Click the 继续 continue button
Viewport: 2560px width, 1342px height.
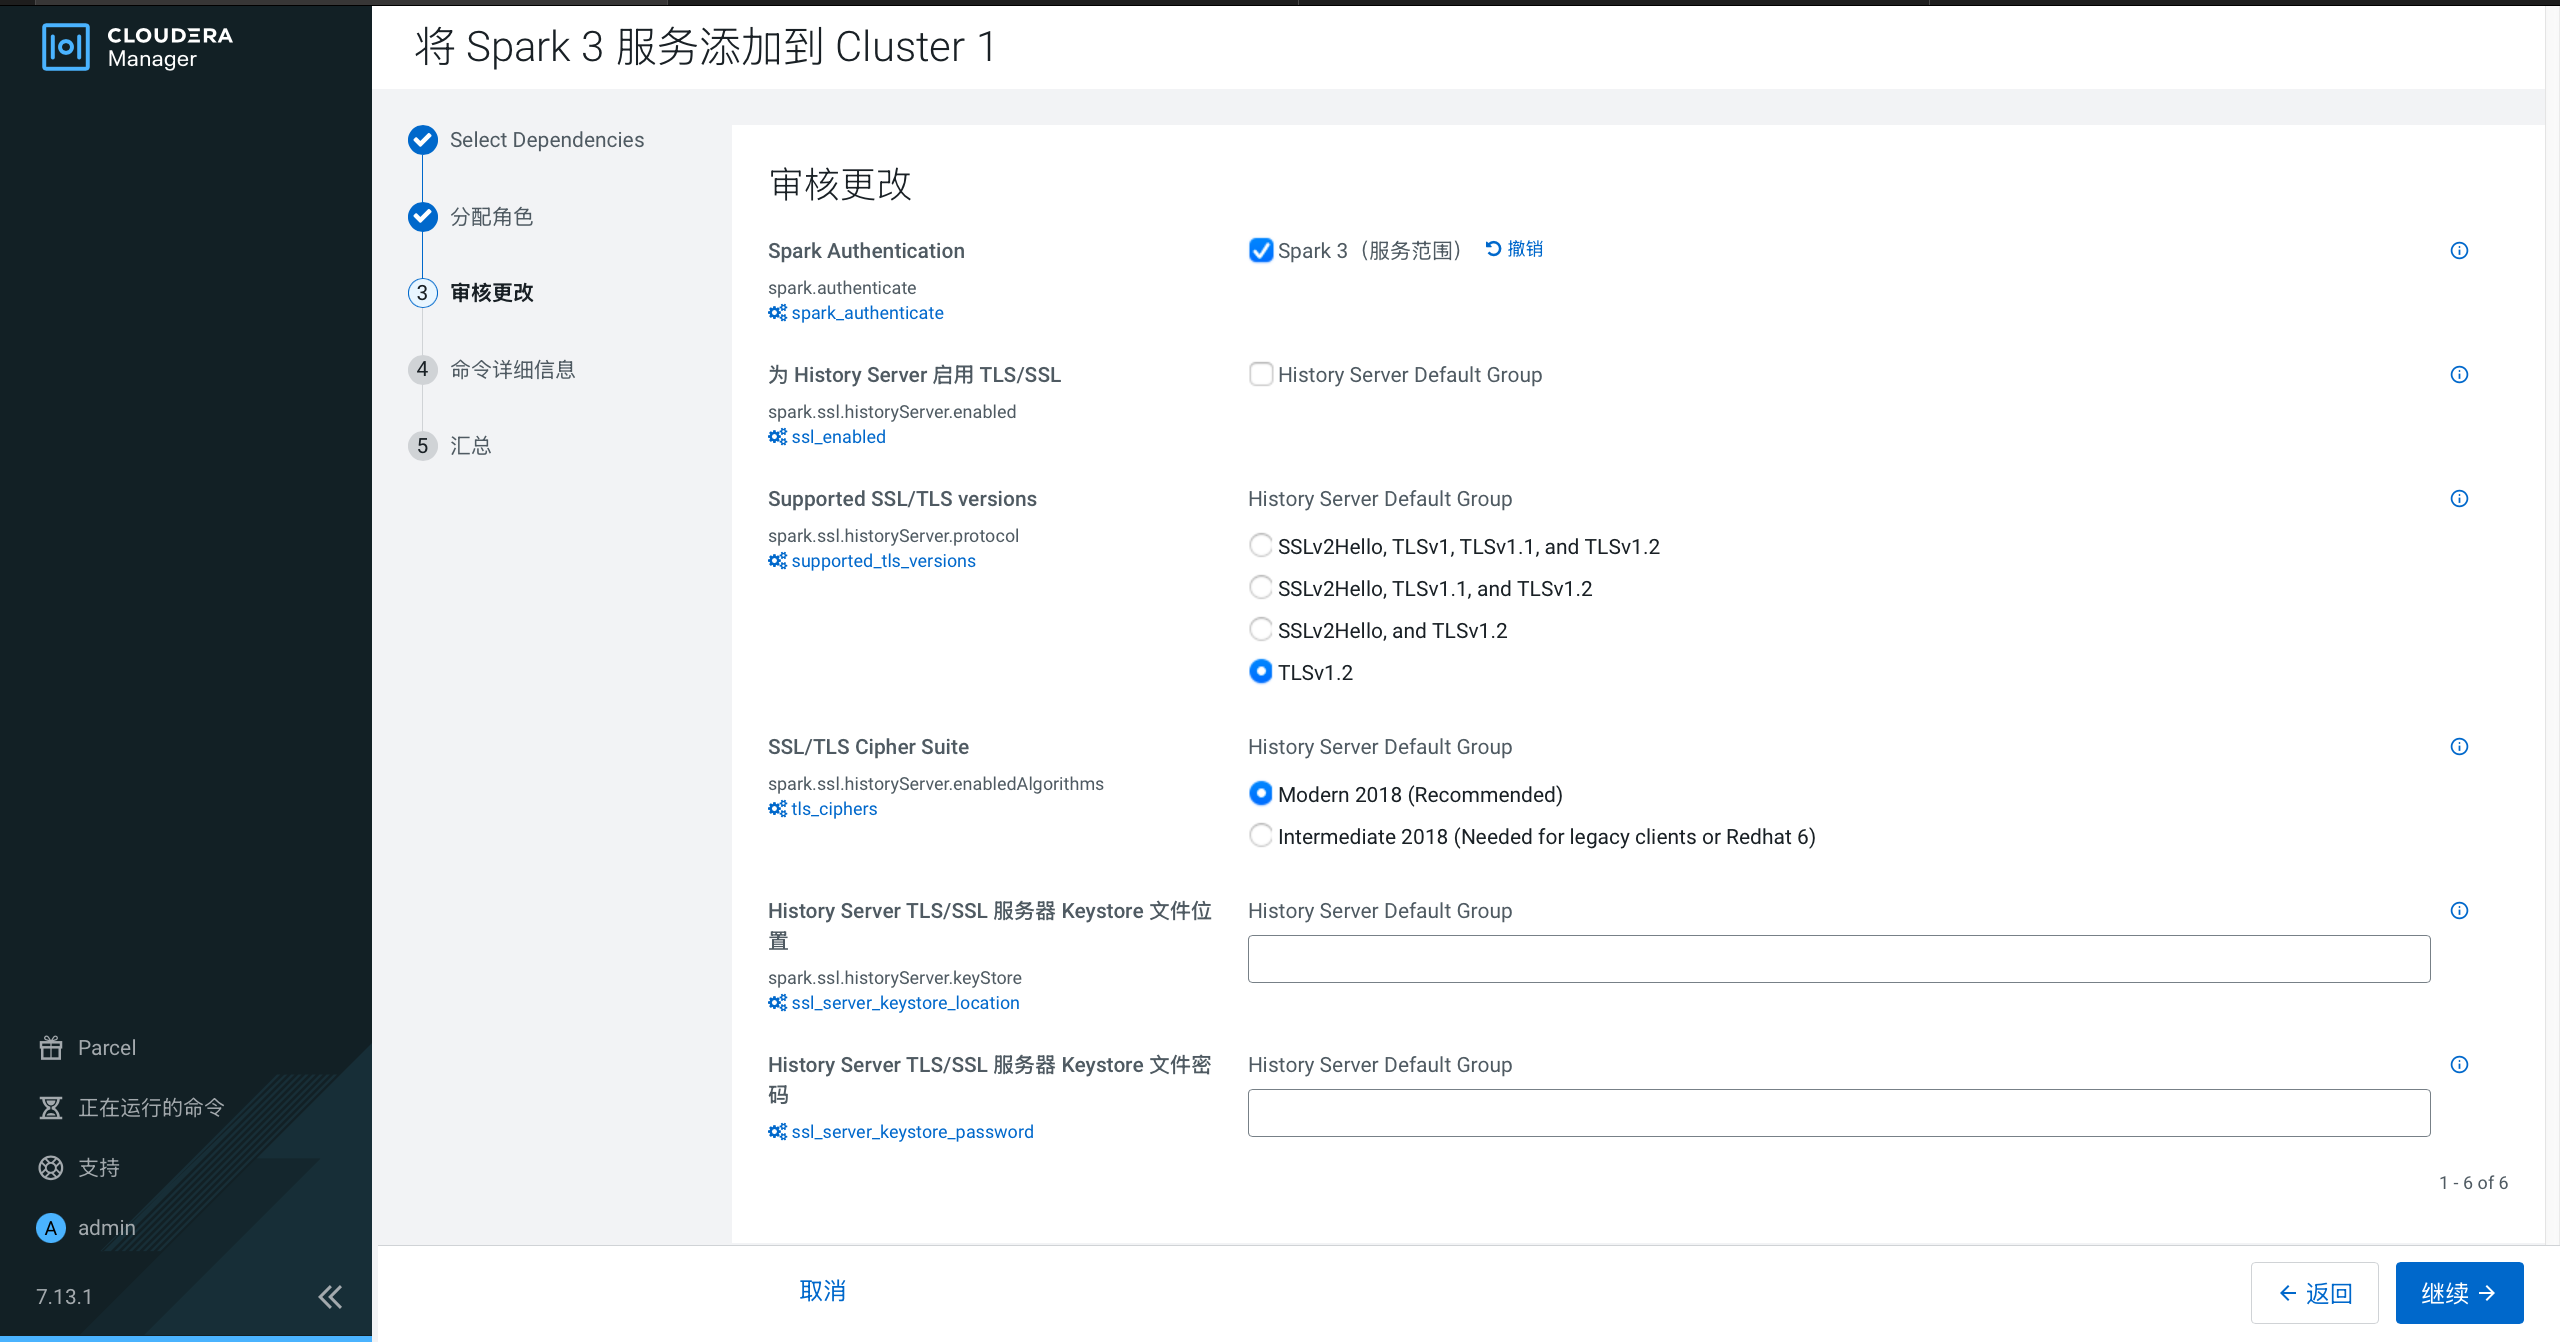pos(2458,1293)
